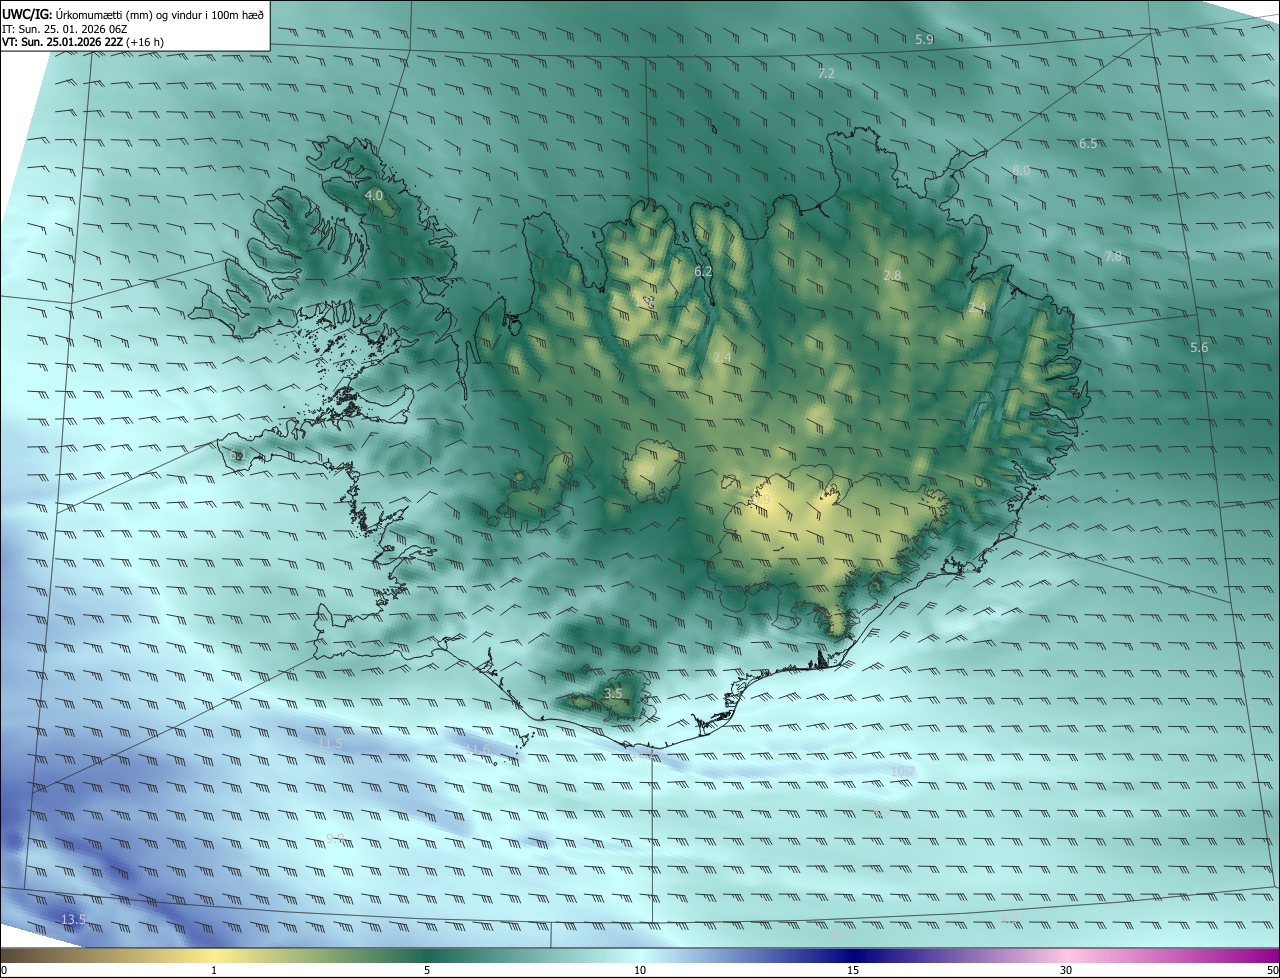This screenshot has width=1280, height=978.
Task: Click the 0 tick on the color scale
Action: (4, 970)
